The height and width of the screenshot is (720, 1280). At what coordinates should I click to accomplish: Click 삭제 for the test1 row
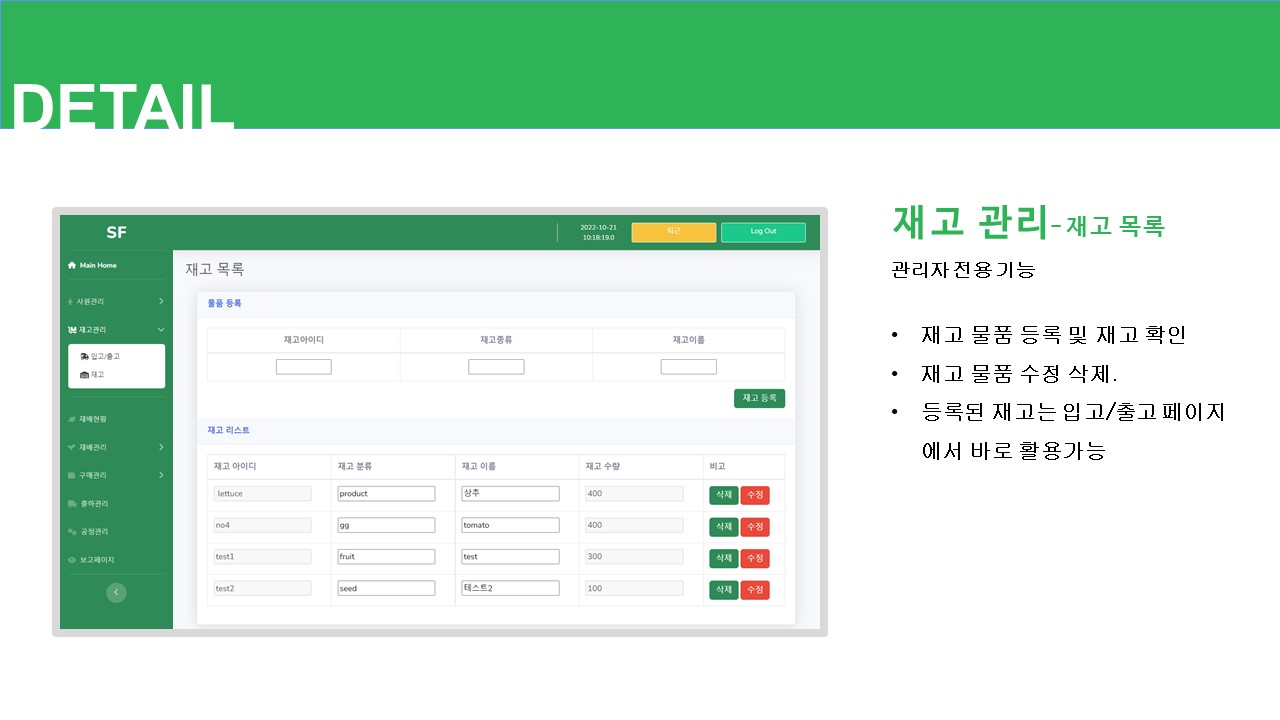[724, 558]
